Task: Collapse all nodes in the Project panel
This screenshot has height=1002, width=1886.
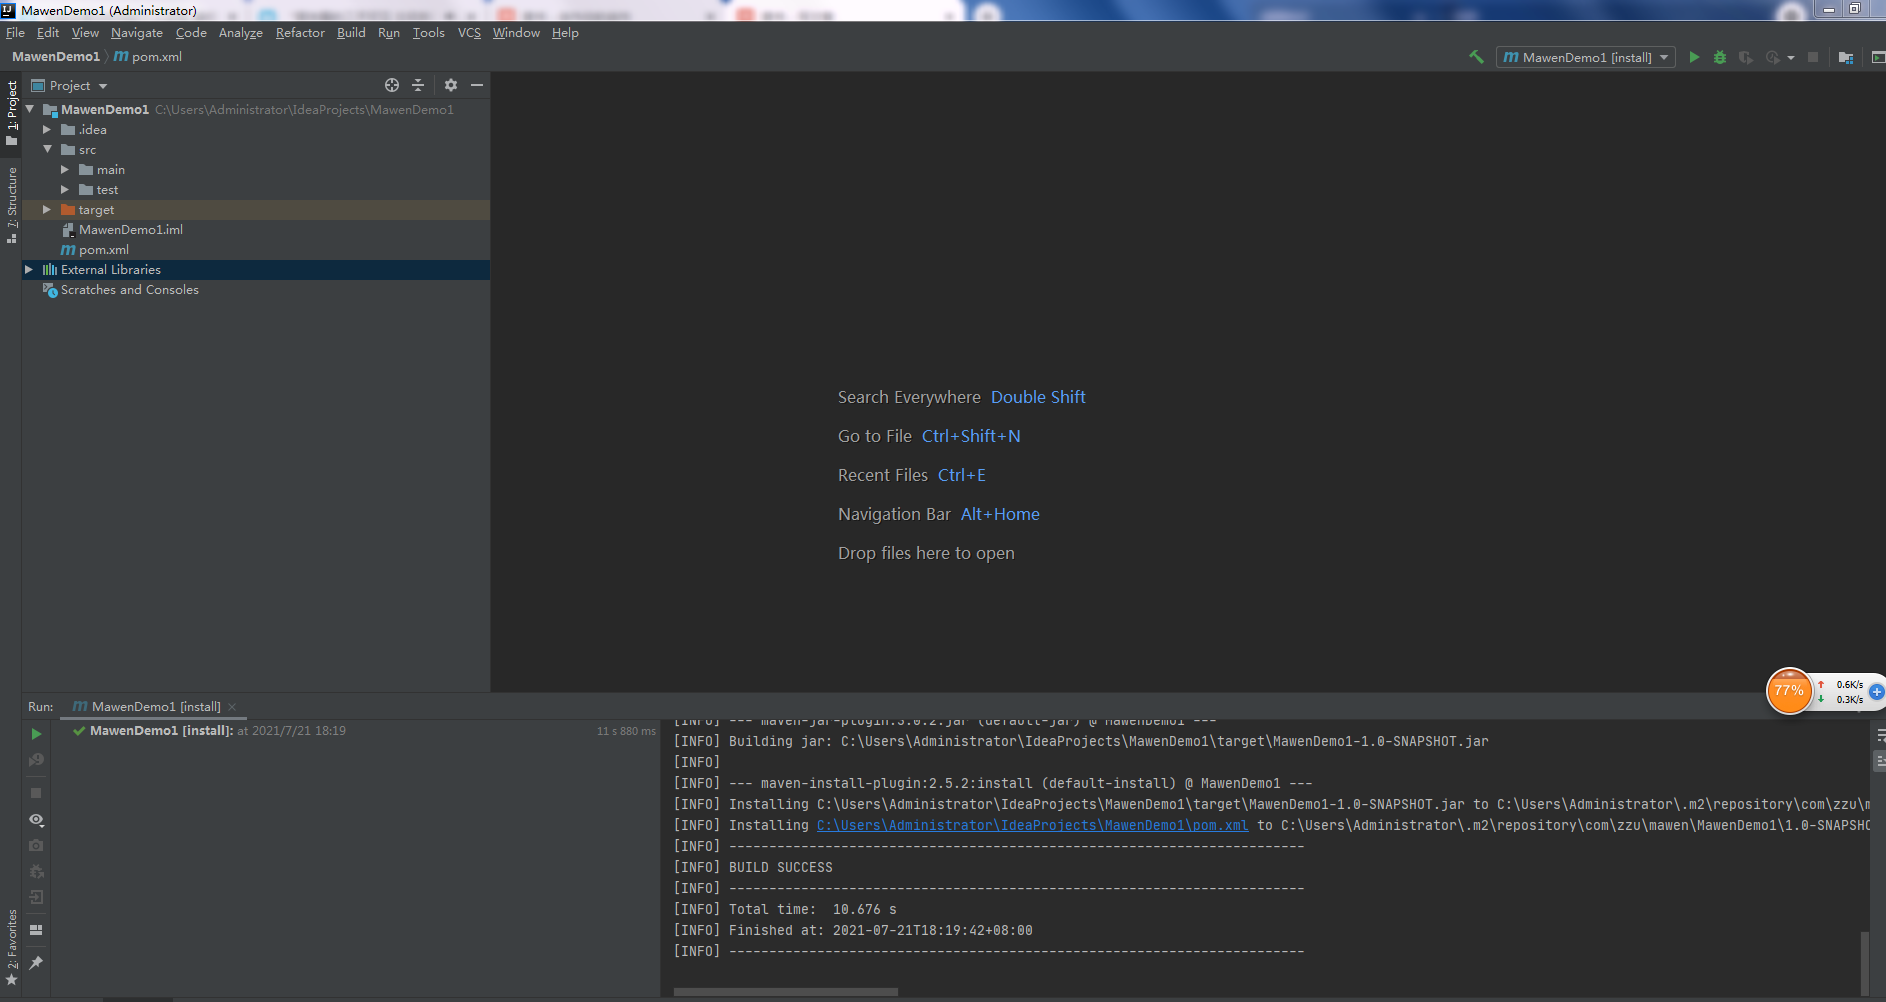Action: point(418,85)
